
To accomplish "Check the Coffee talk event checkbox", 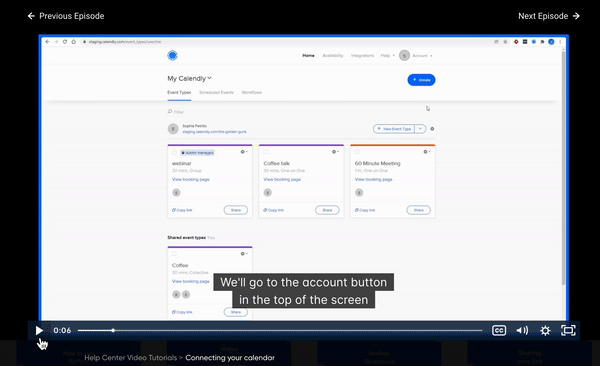I will point(266,152).
